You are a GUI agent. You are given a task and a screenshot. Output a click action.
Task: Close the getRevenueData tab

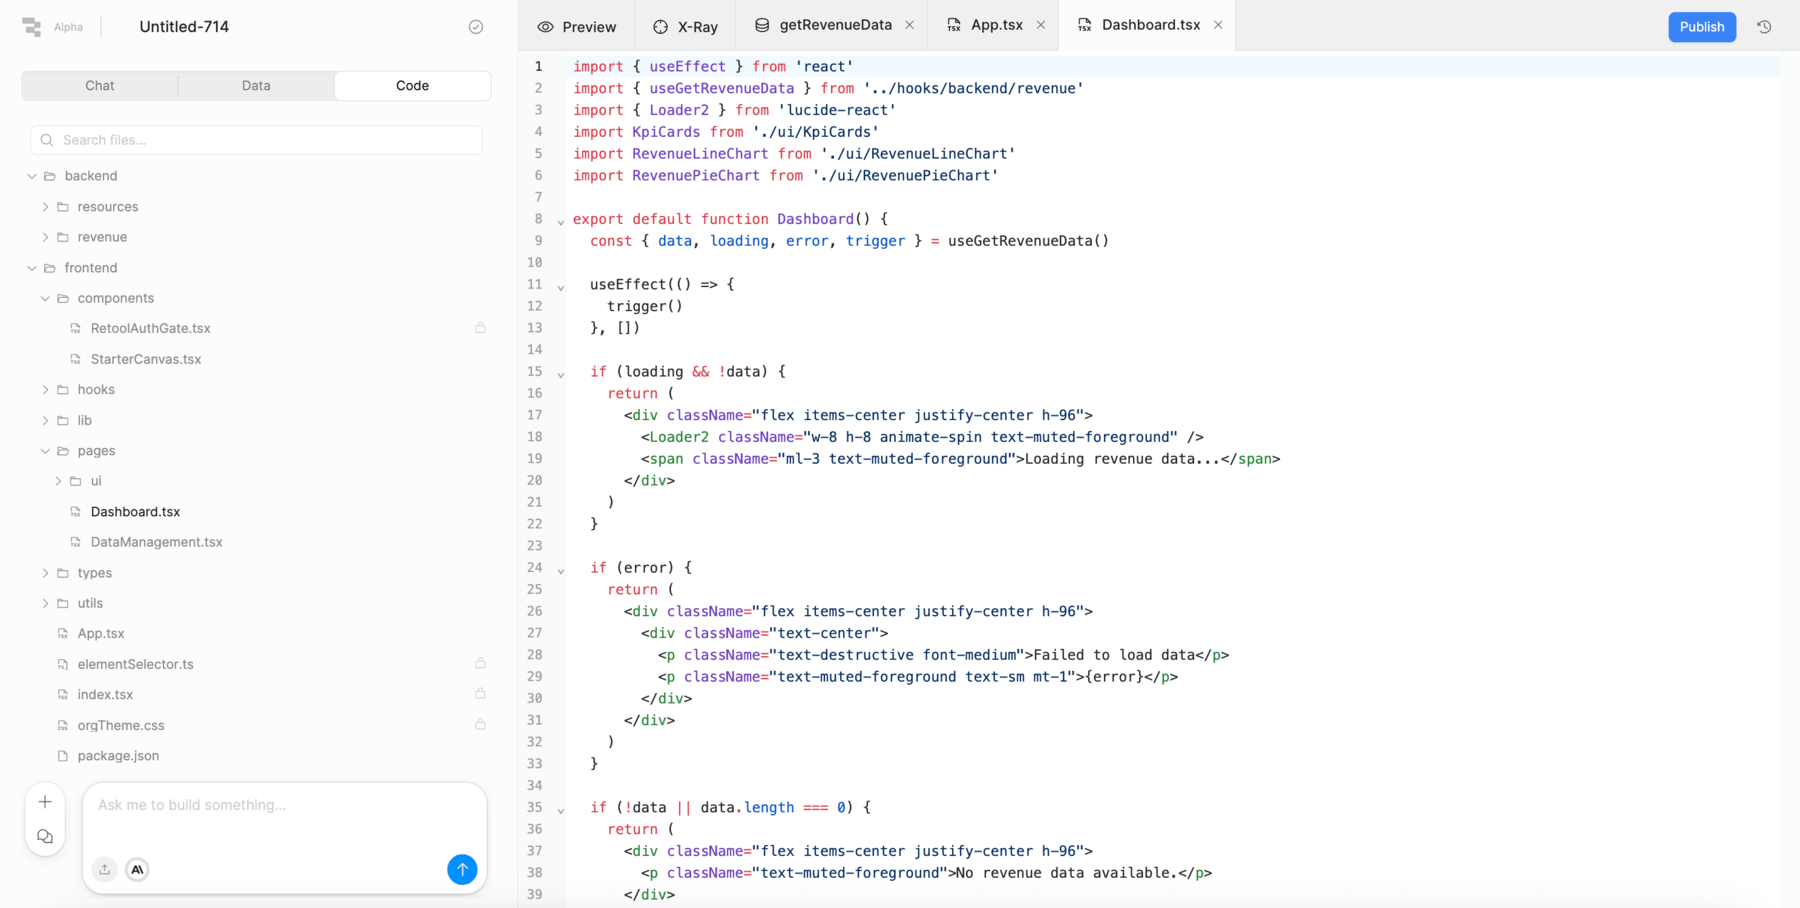click(909, 25)
